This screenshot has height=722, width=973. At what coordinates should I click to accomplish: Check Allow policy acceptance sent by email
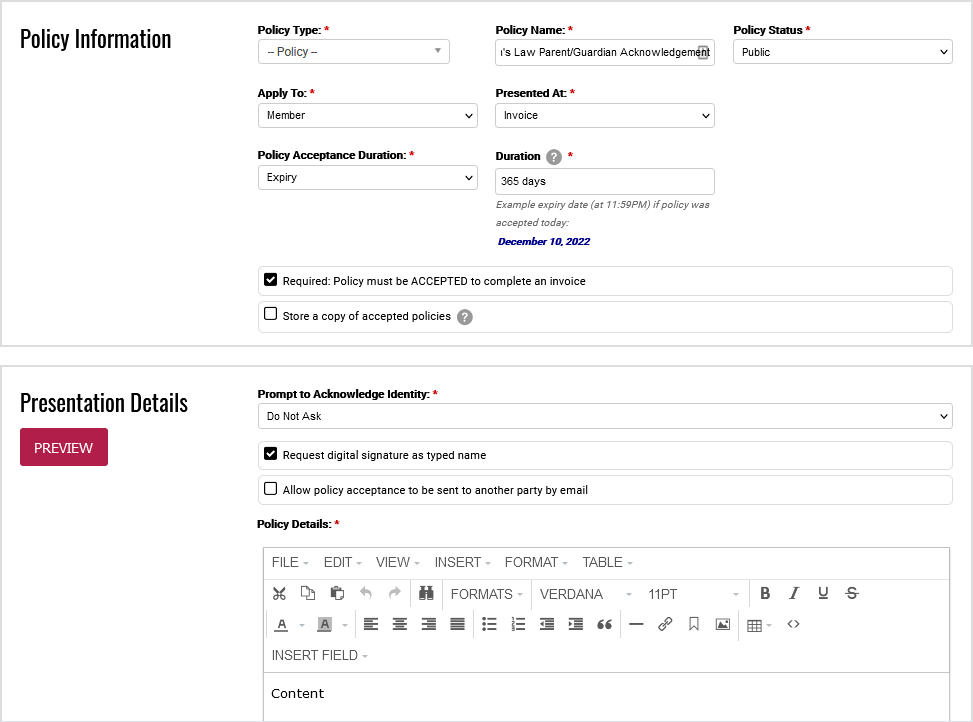point(271,490)
